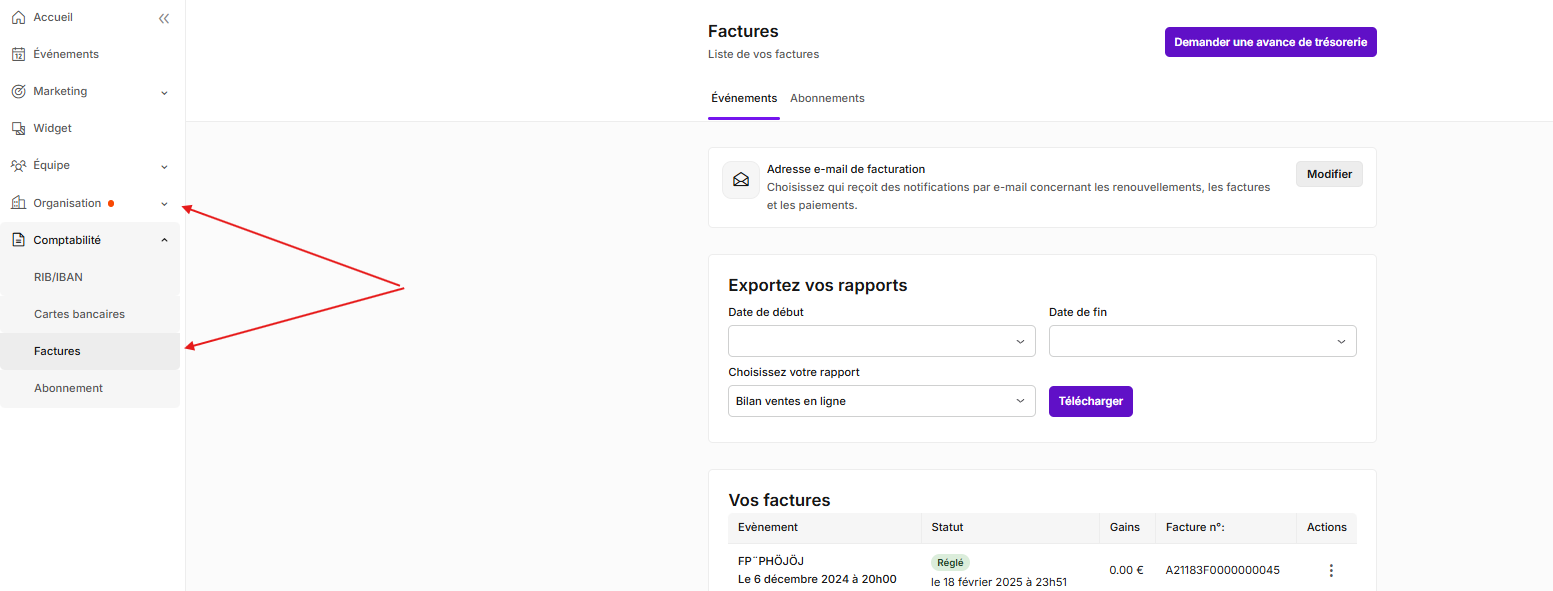
Task: Open the Bilan ventes en ligne report dropdown
Action: pos(882,401)
